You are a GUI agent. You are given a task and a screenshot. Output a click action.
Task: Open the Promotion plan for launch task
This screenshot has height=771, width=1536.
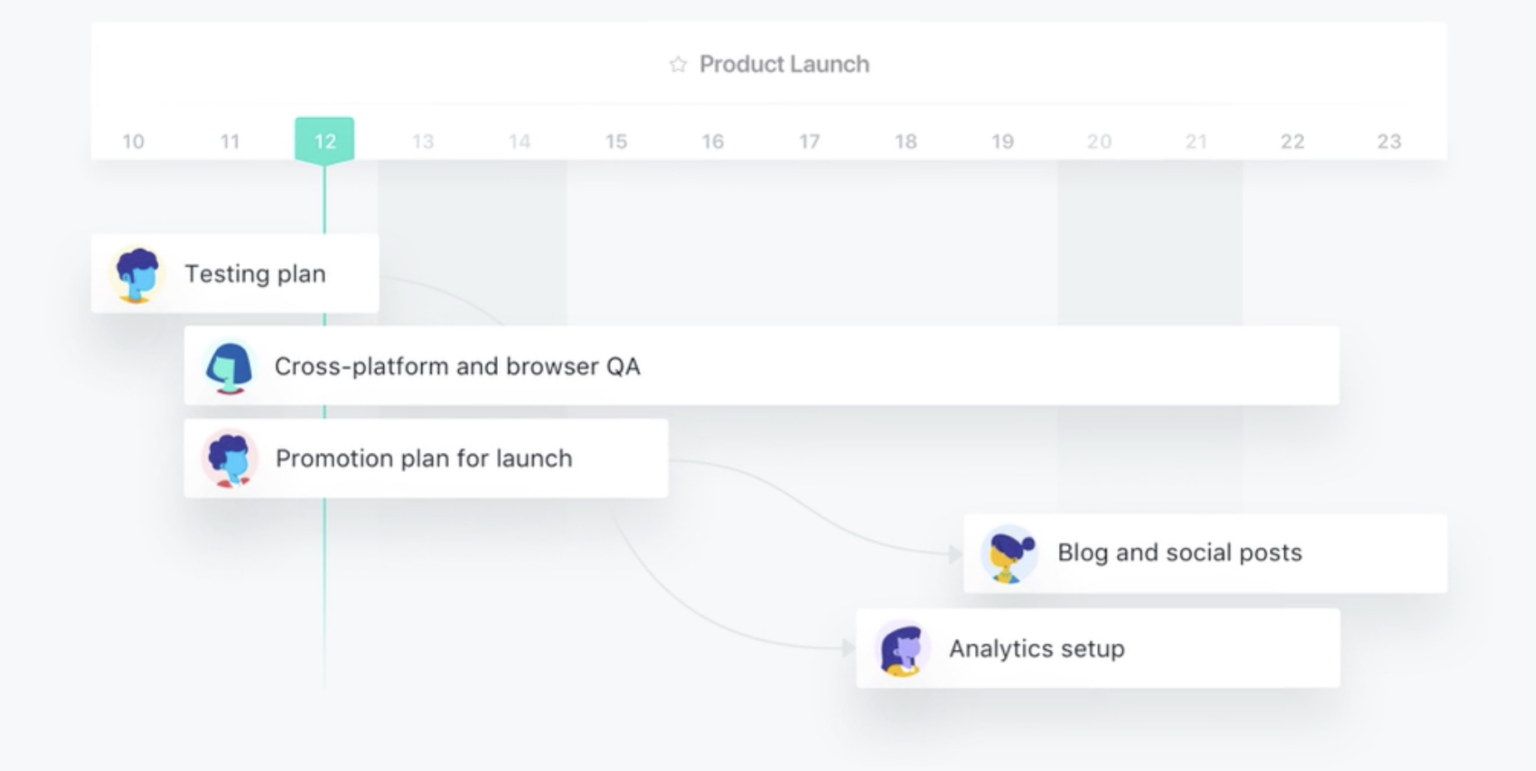(426, 458)
